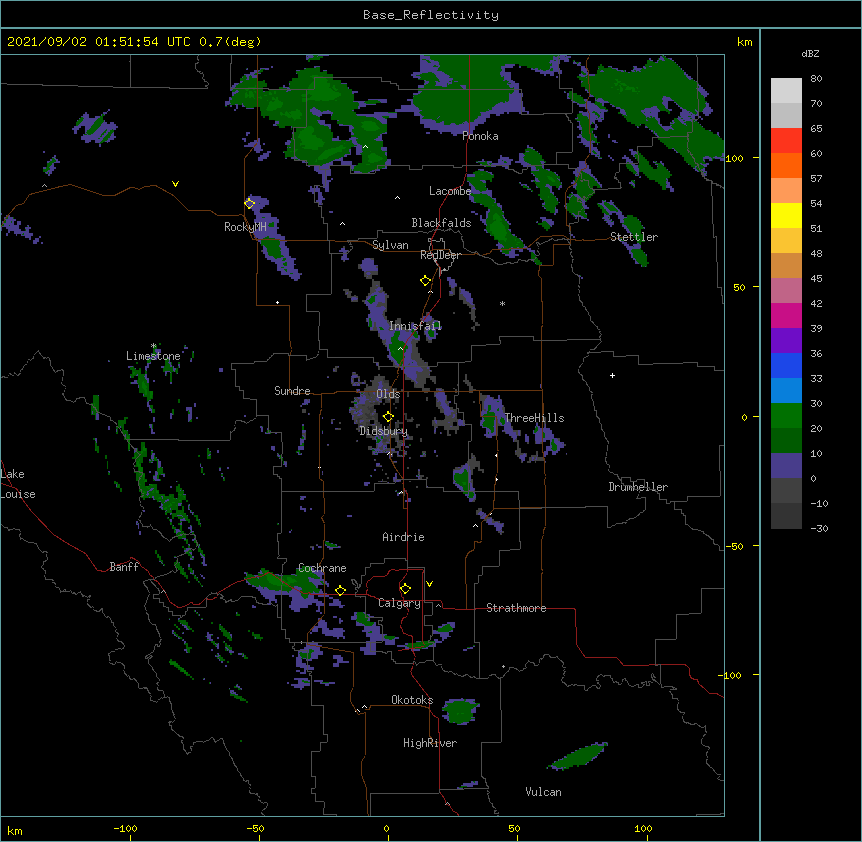Click the Sundre town label
Image resolution: width=862 pixels, height=842 pixels.
coord(292,391)
